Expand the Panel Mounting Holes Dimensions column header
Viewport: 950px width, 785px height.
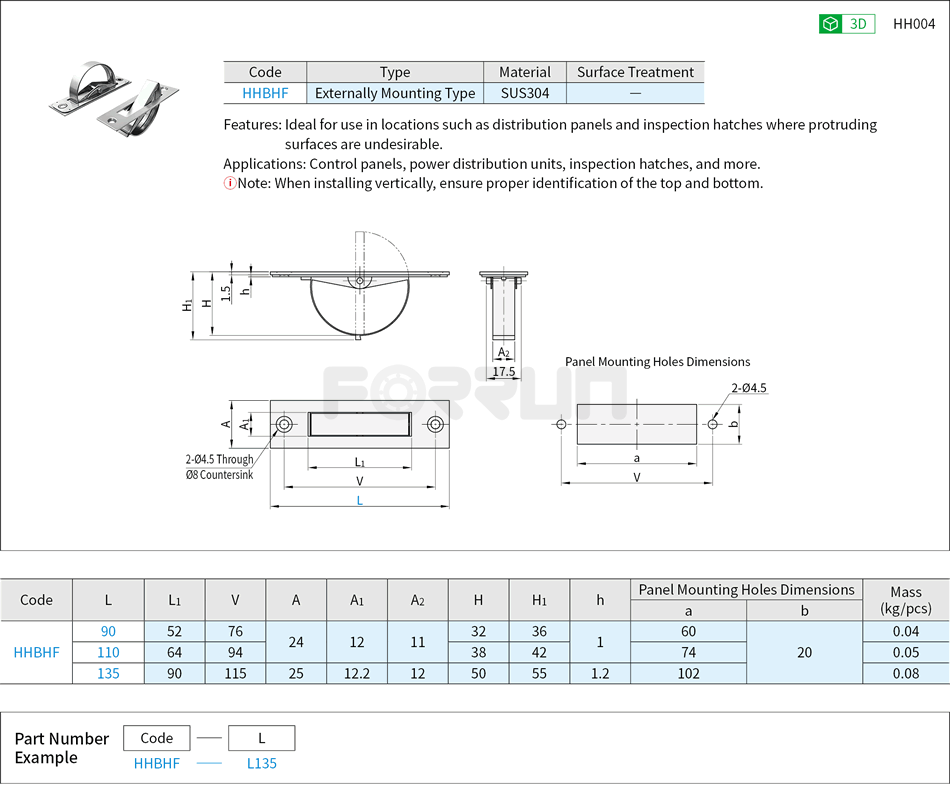[744, 589]
